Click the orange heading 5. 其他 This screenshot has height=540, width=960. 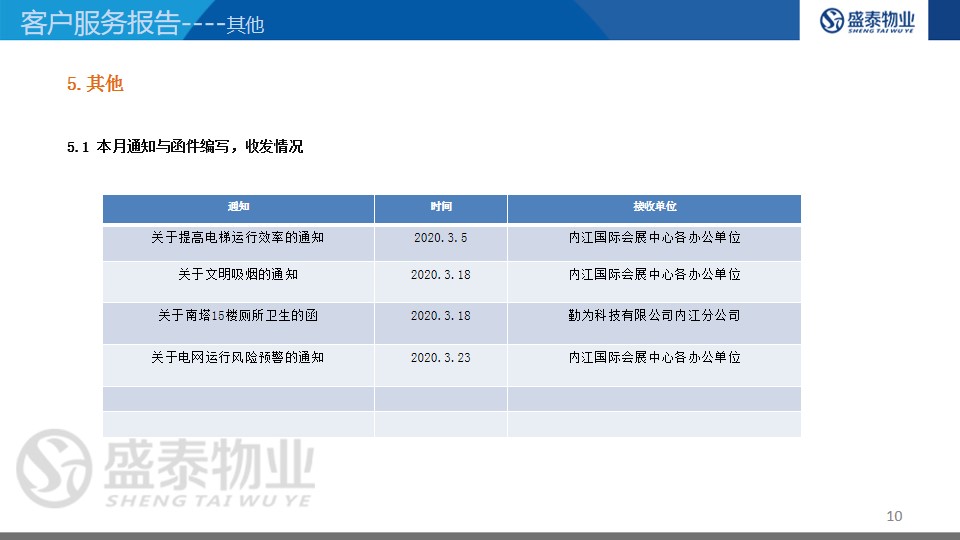click(x=95, y=85)
